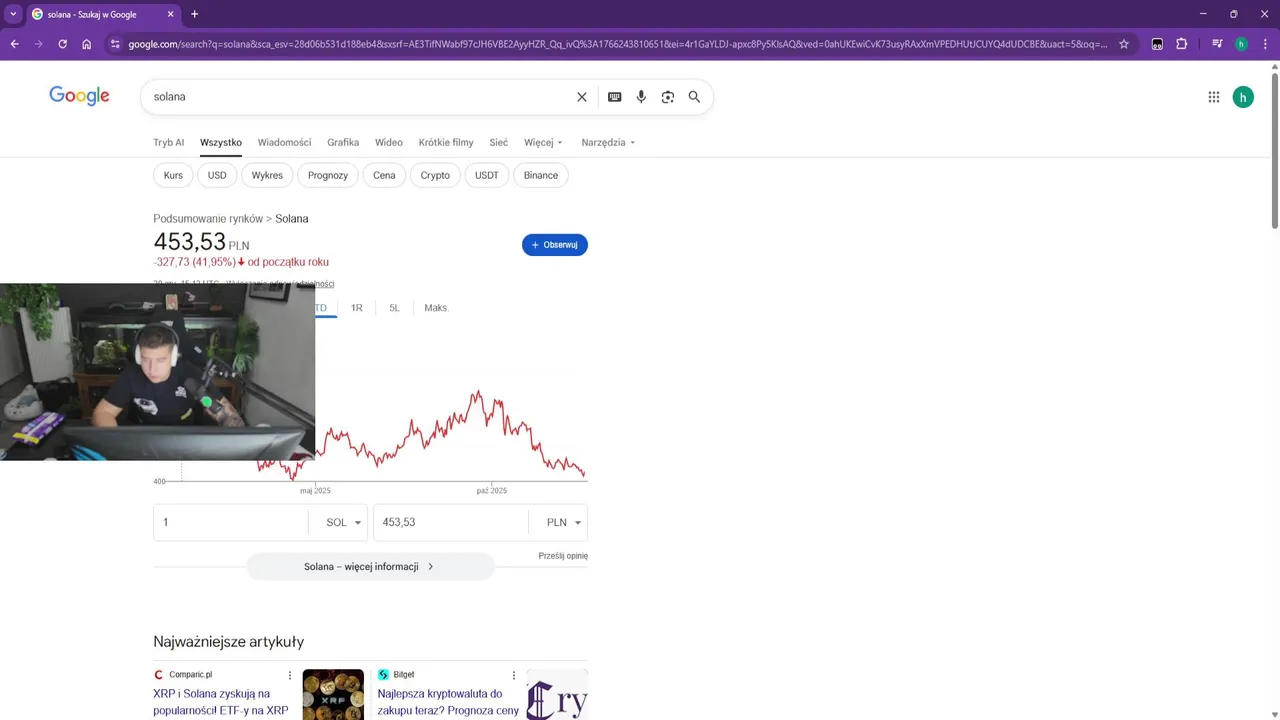This screenshot has height=720, width=1280.
Task: Open the Extensions puzzle icon
Action: point(1182,44)
